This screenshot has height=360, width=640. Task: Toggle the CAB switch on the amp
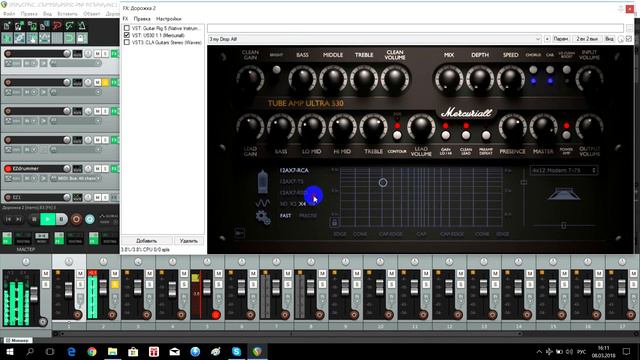click(x=550, y=70)
